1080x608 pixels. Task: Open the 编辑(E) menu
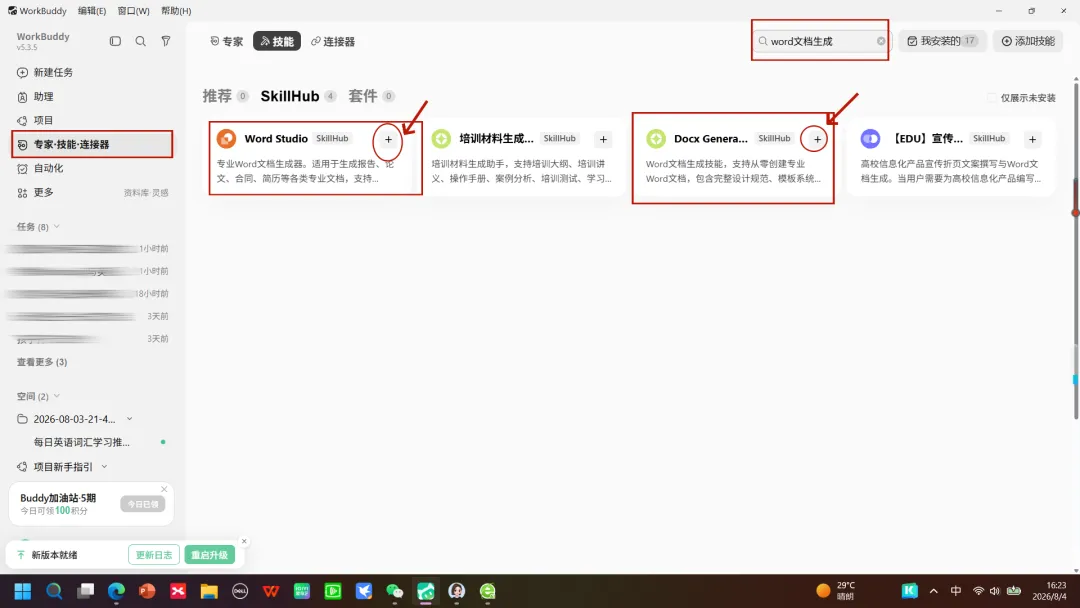pyautogui.click(x=92, y=11)
